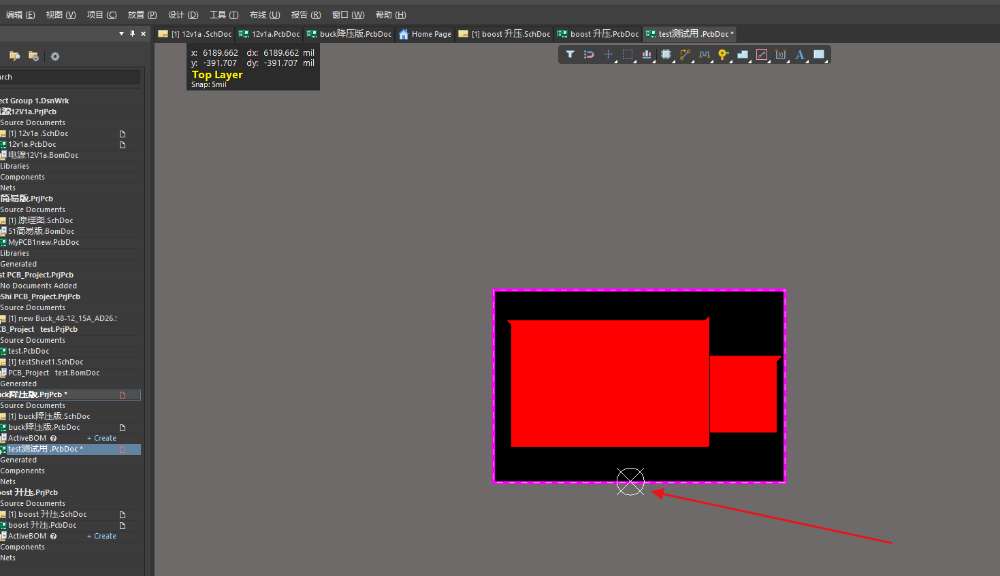The width and height of the screenshot is (1000, 576).
Task: Open the snapping magnet tool
Action: [589, 55]
